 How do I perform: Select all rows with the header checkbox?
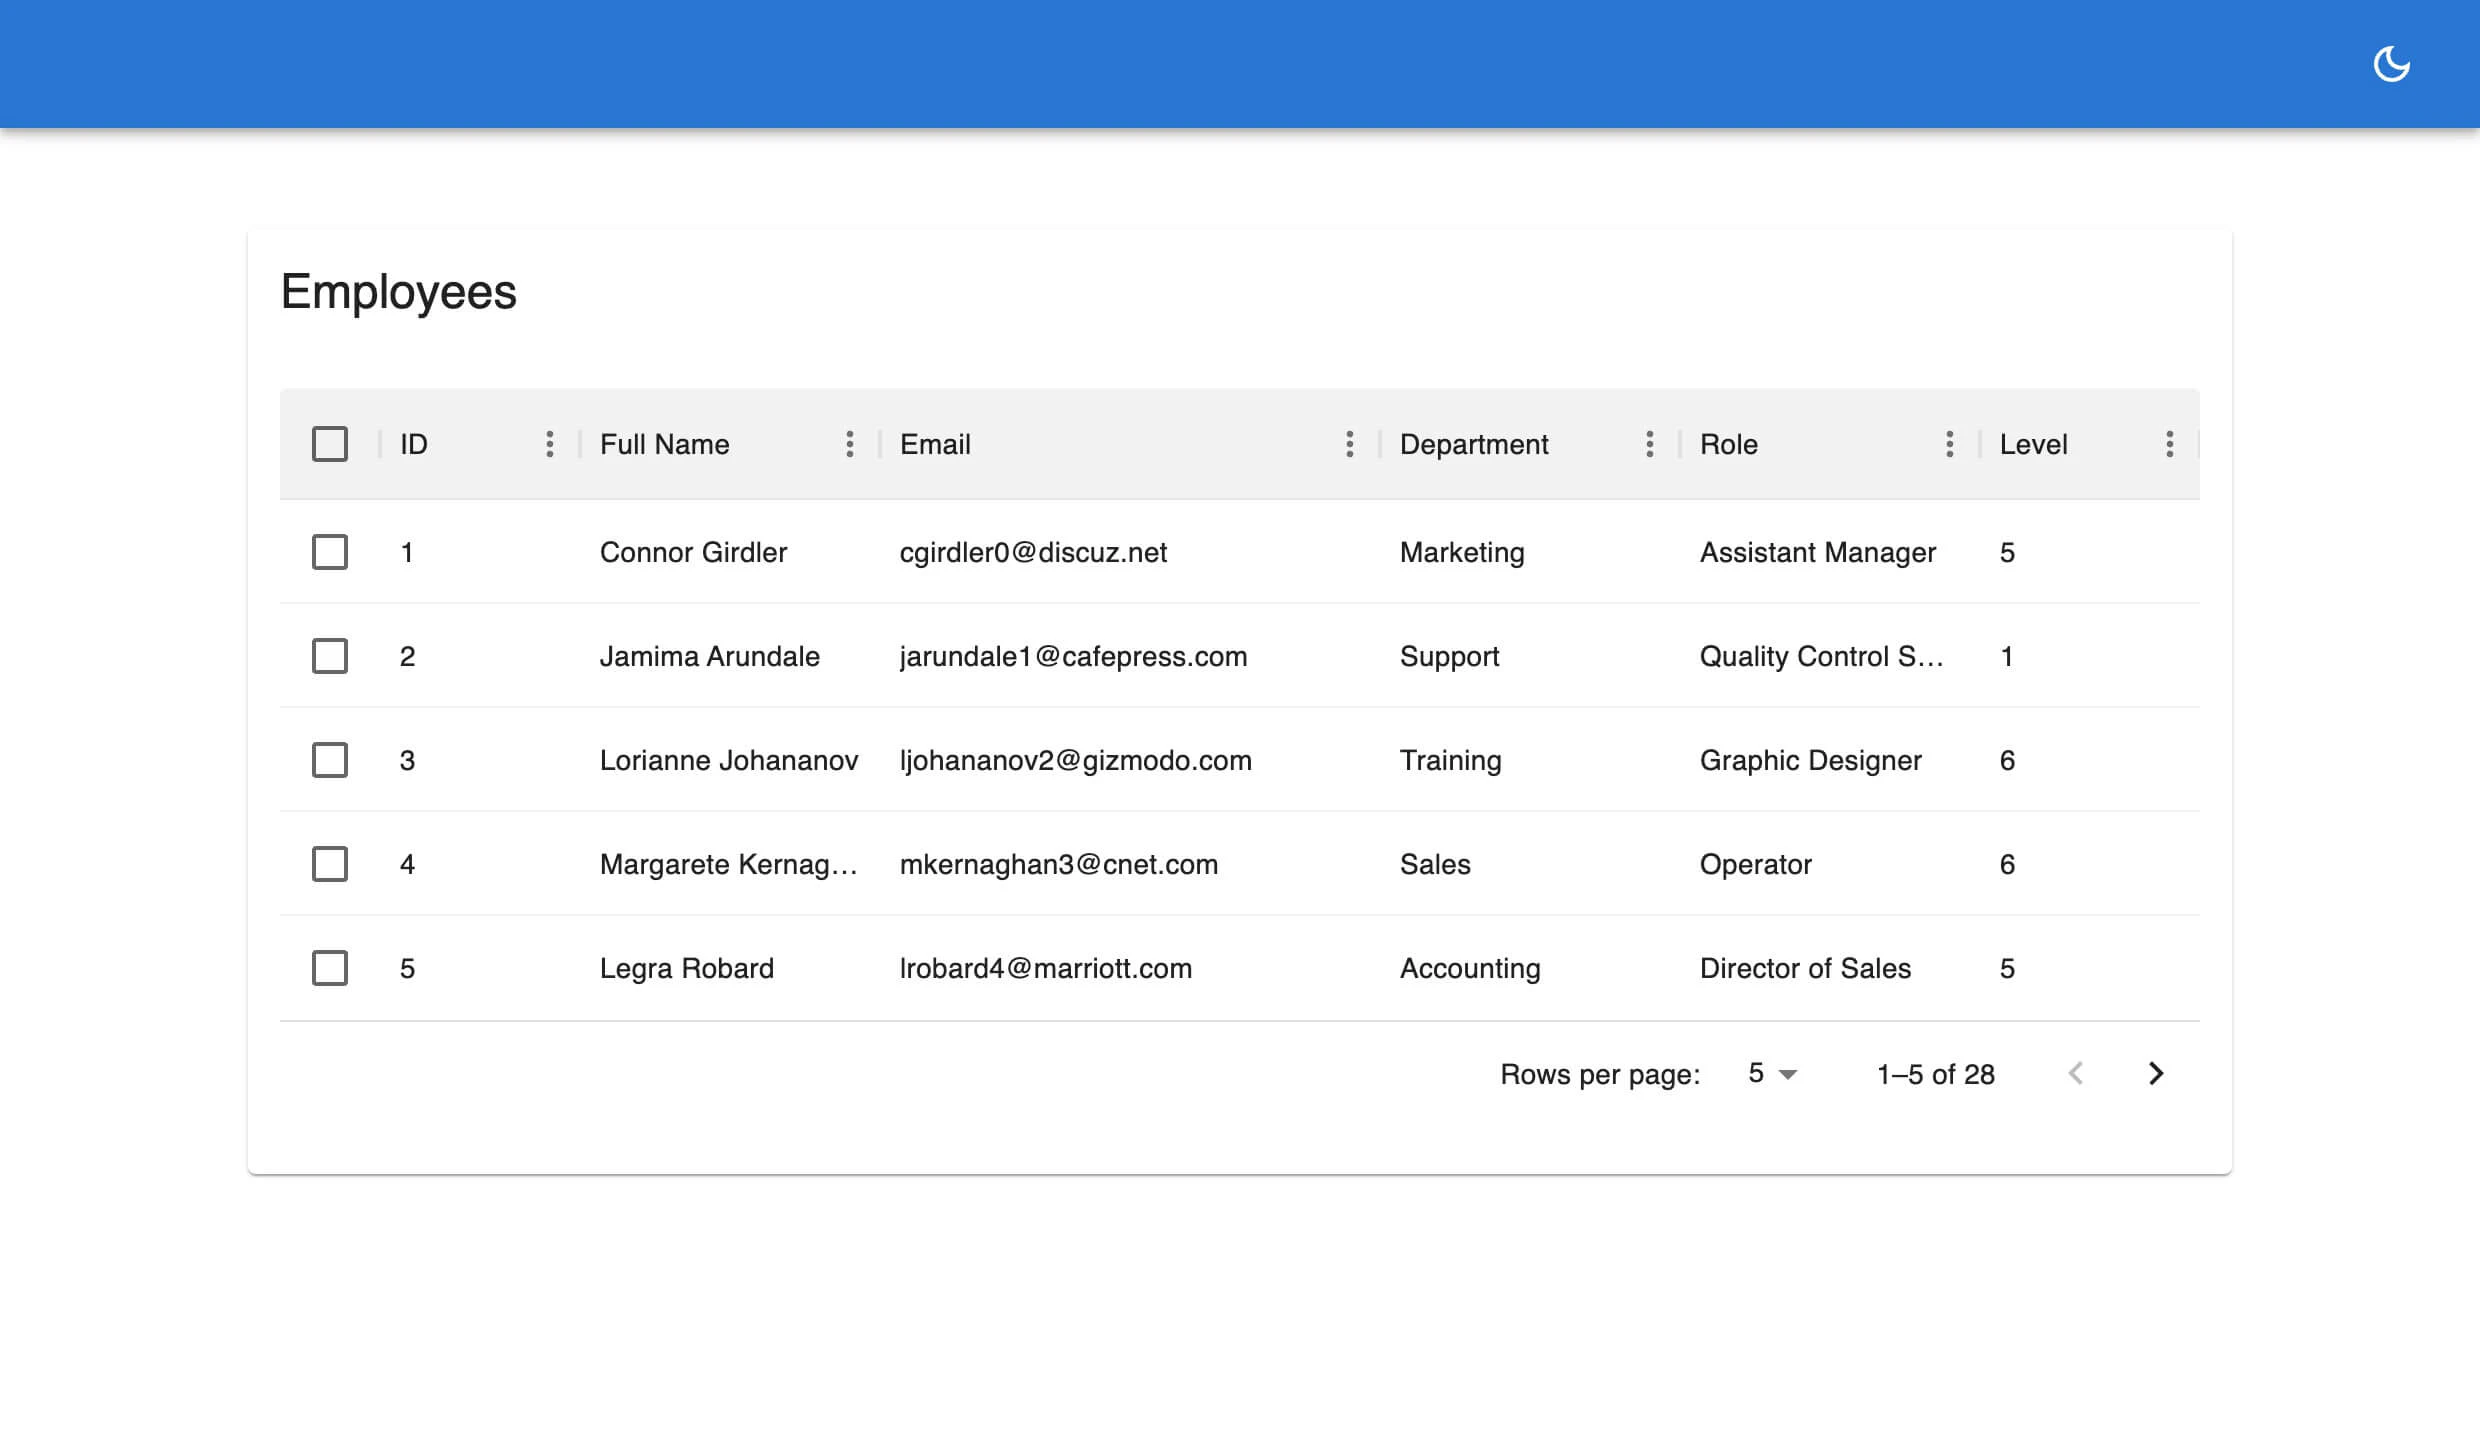(x=330, y=443)
